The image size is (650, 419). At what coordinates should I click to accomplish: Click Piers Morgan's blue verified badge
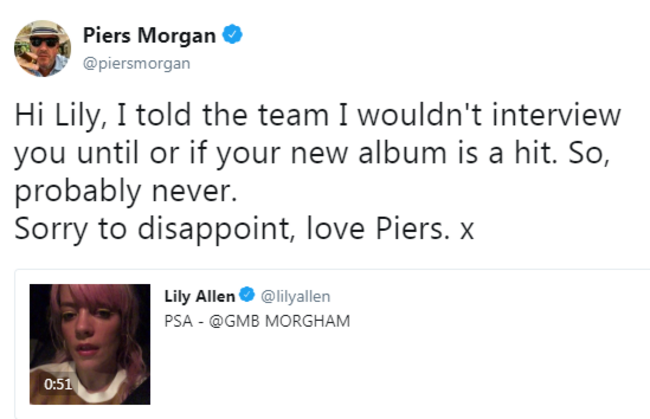(x=233, y=34)
